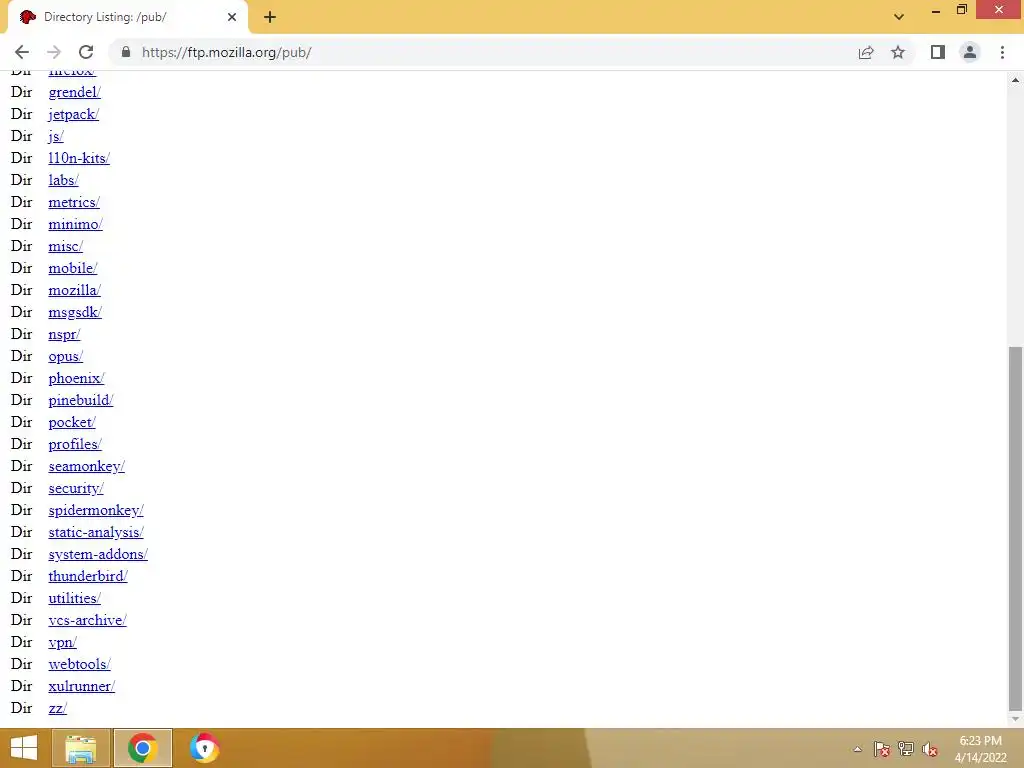Open the thunderbird/ directory
The width and height of the screenshot is (1024, 768).
coord(88,576)
